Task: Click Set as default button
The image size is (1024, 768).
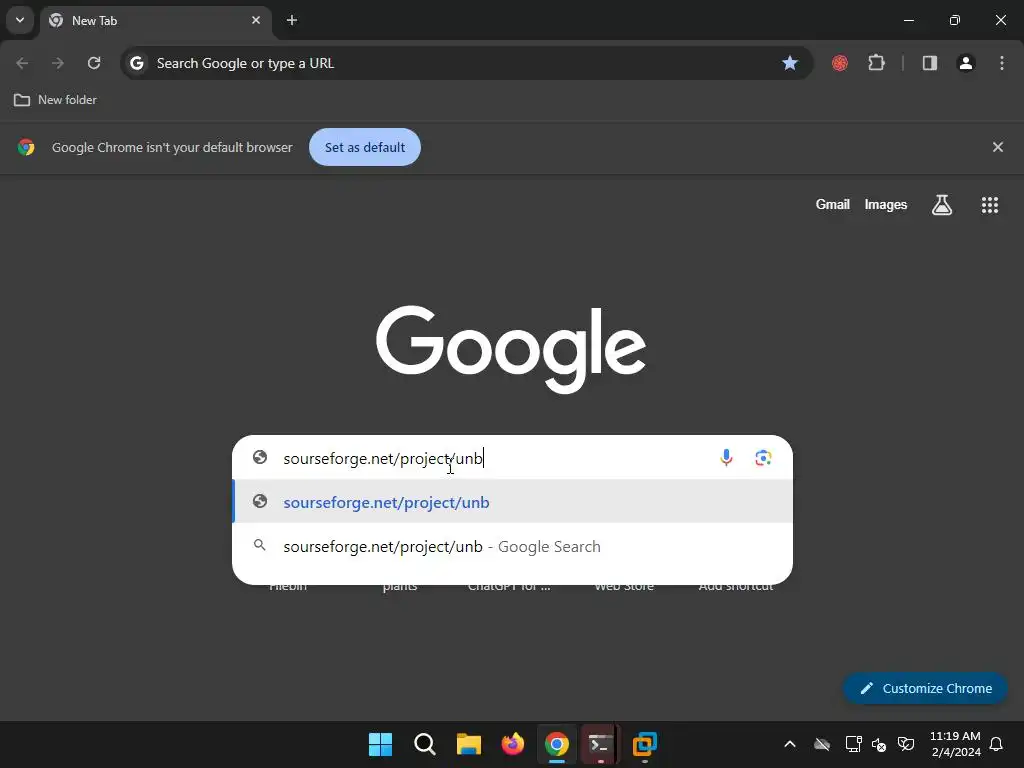Action: click(x=364, y=148)
